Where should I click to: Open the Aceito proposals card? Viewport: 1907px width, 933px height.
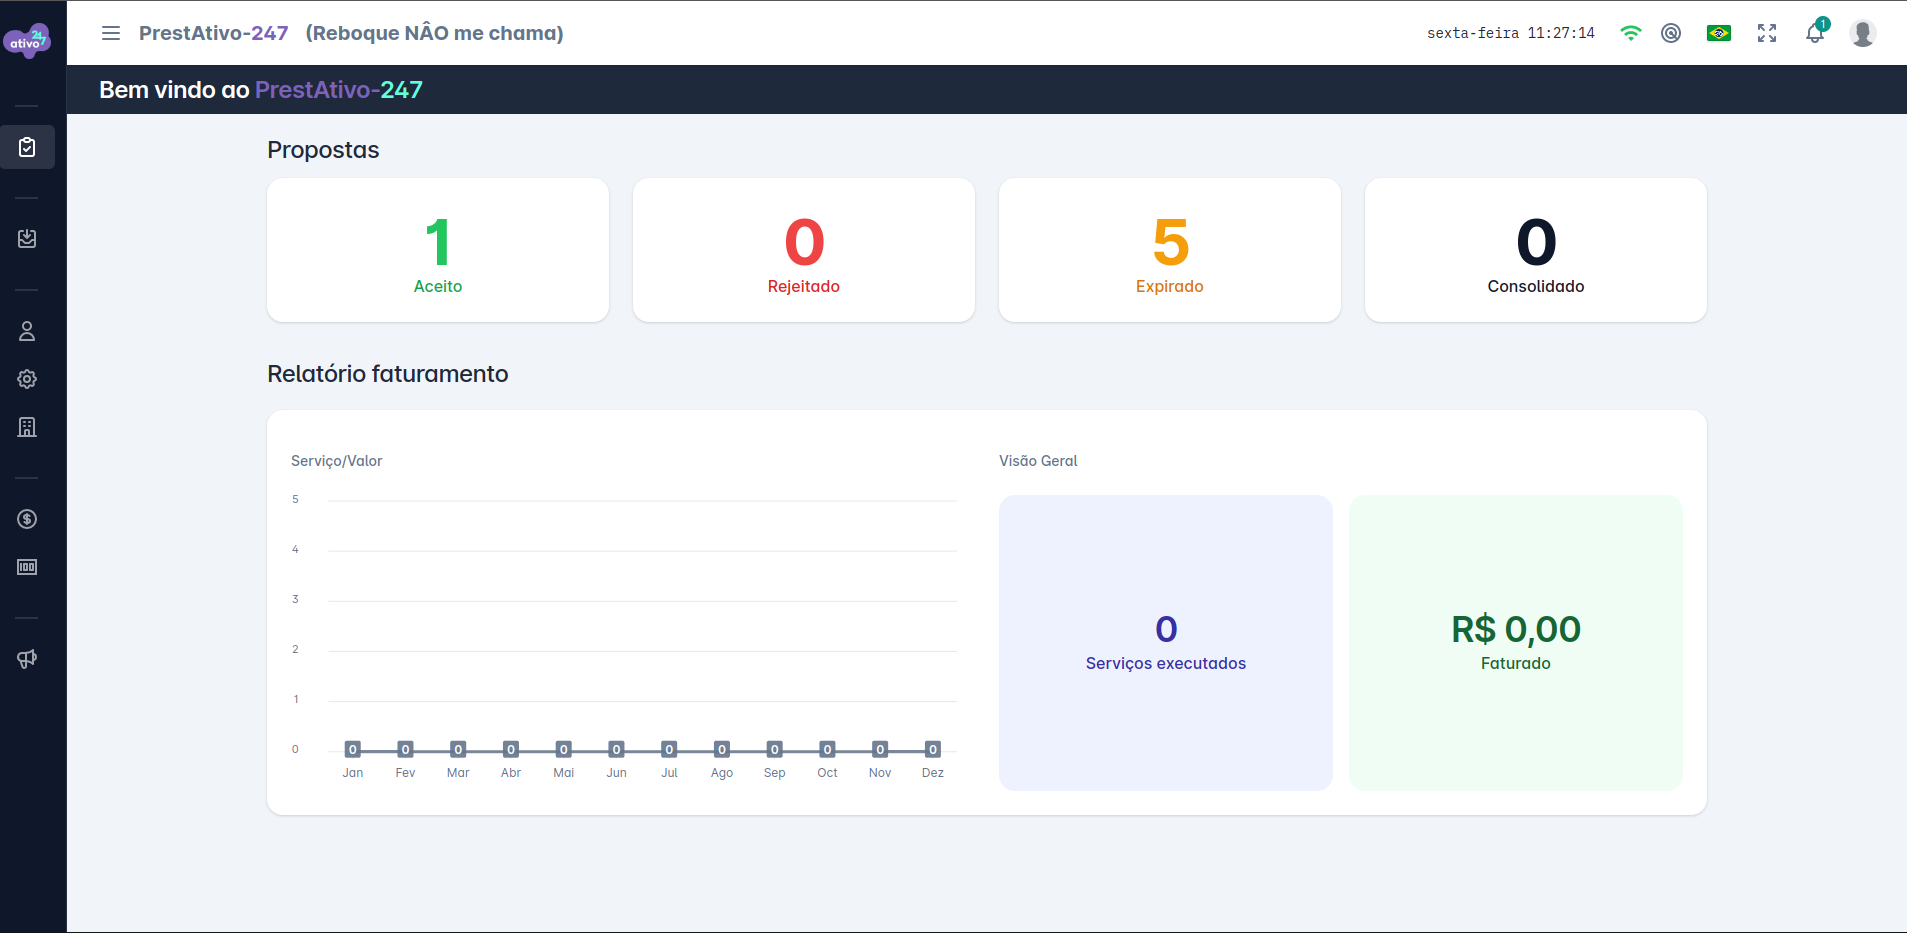pos(438,250)
